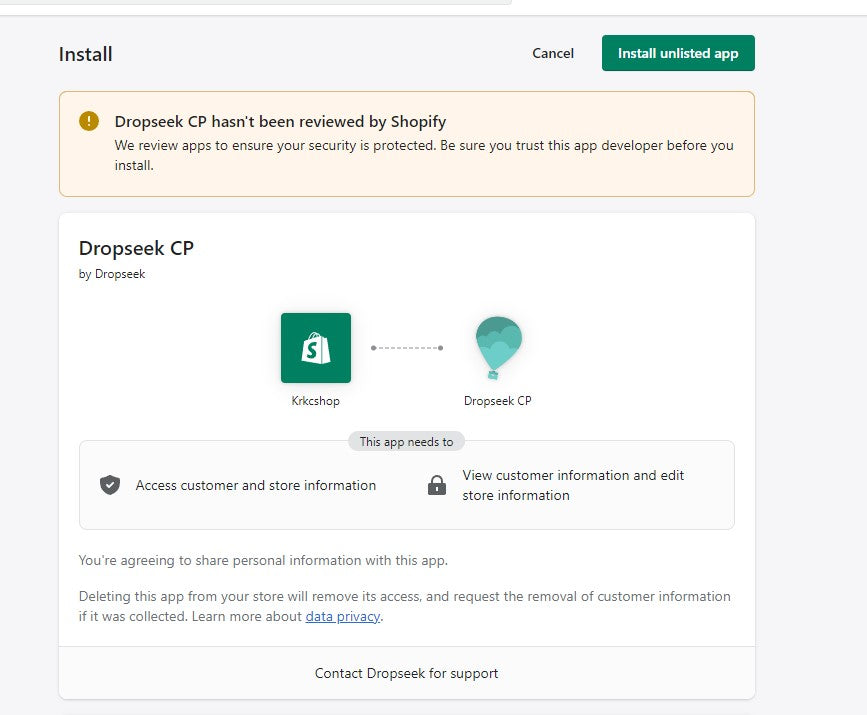Select the 'This app needs to' badge
Viewport: 867px width, 715px height.
tap(406, 442)
